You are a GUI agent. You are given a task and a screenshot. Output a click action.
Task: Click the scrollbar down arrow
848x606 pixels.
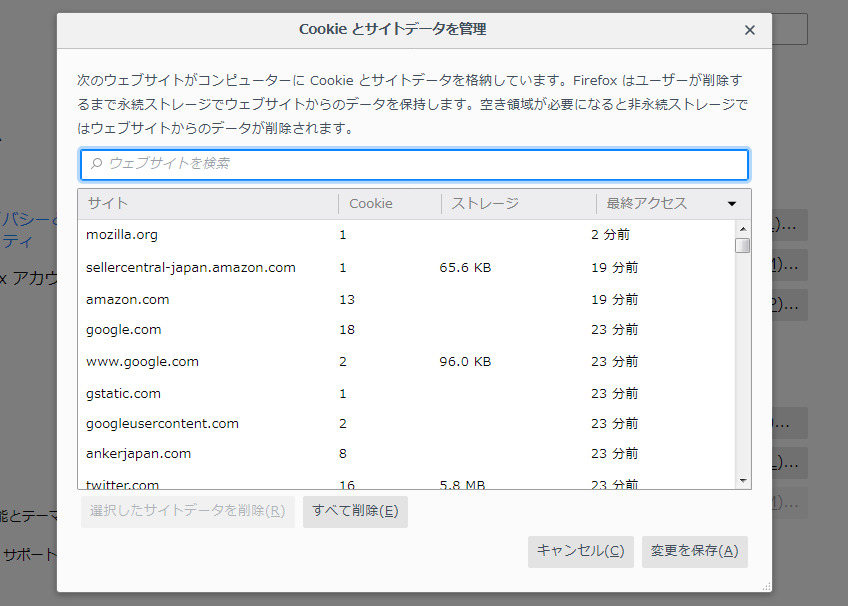(742, 481)
